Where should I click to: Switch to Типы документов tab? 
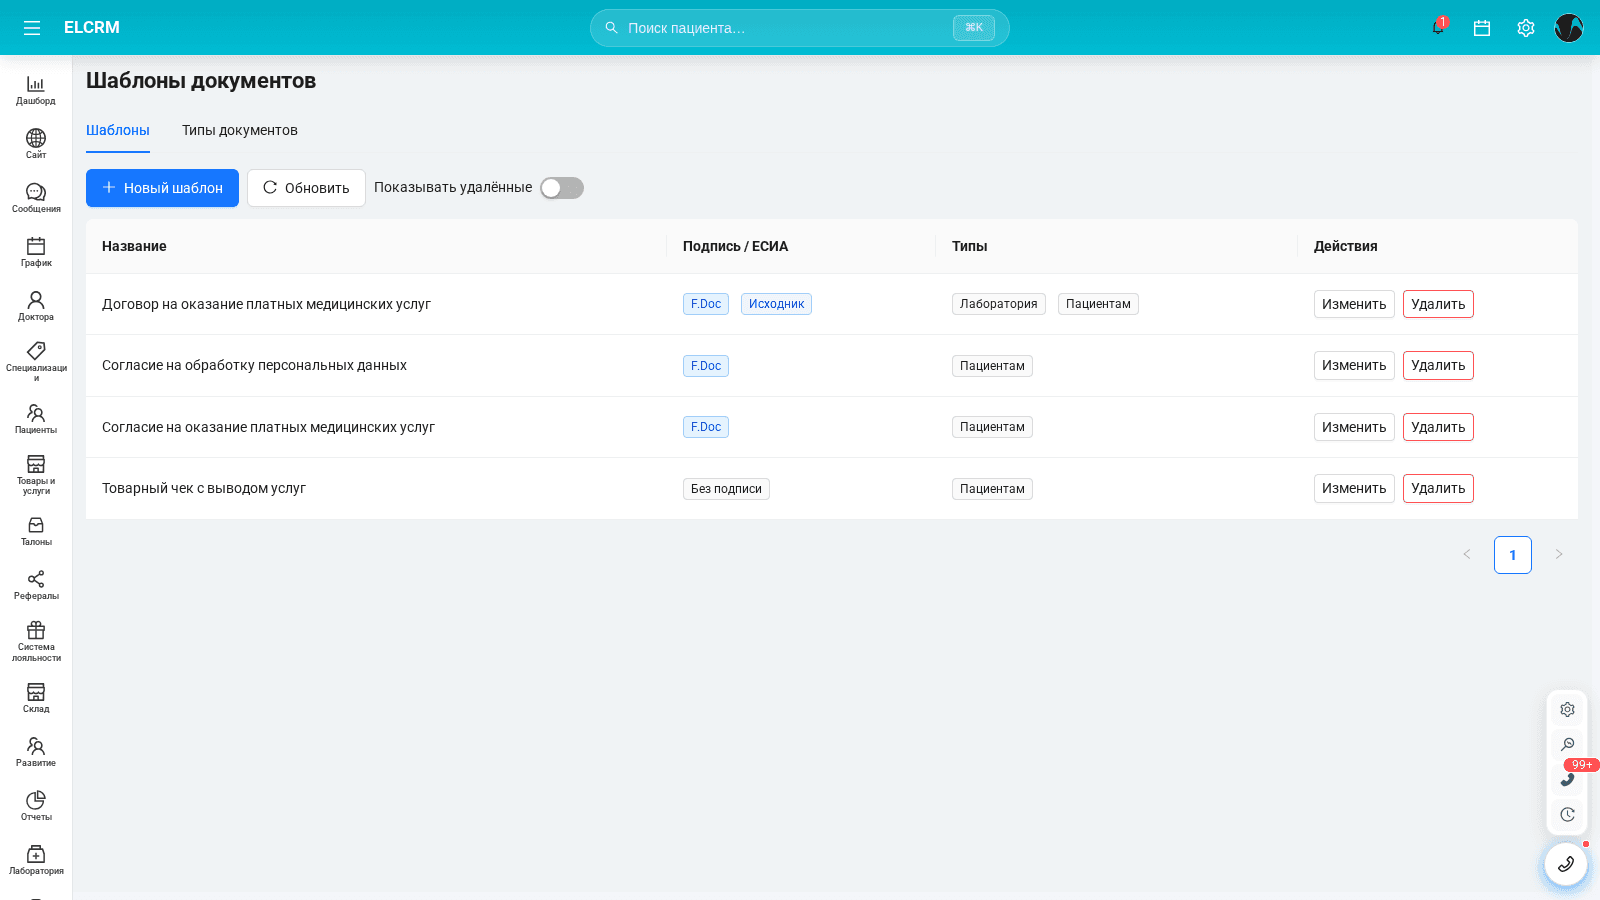(x=240, y=130)
